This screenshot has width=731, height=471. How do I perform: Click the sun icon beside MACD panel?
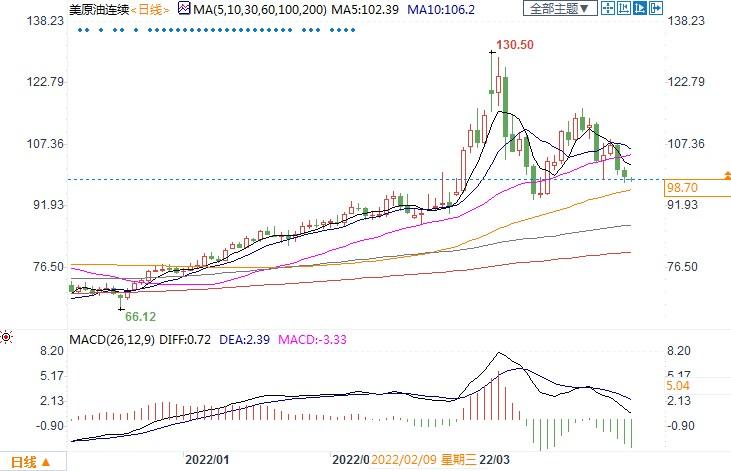pyautogui.click(x=8, y=337)
